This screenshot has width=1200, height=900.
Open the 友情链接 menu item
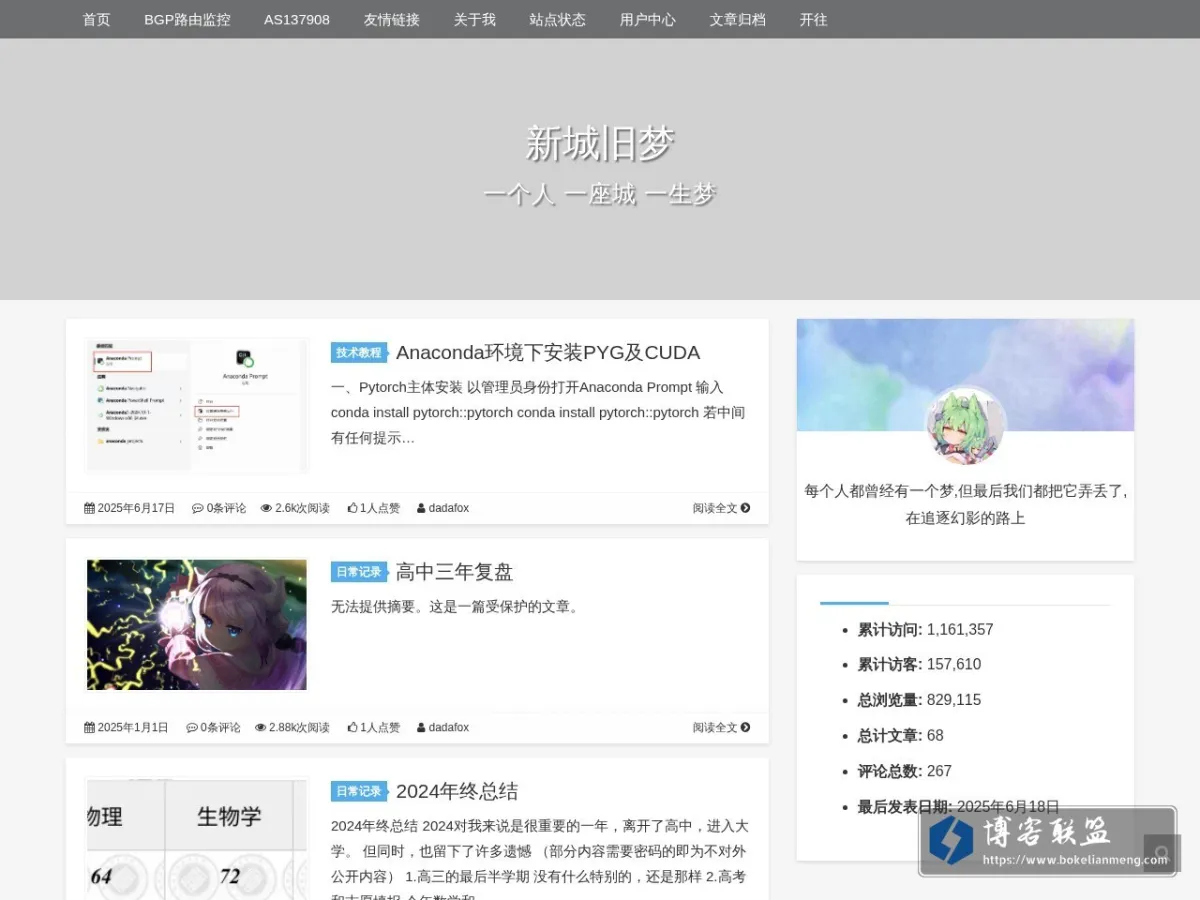pyautogui.click(x=391, y=19)
